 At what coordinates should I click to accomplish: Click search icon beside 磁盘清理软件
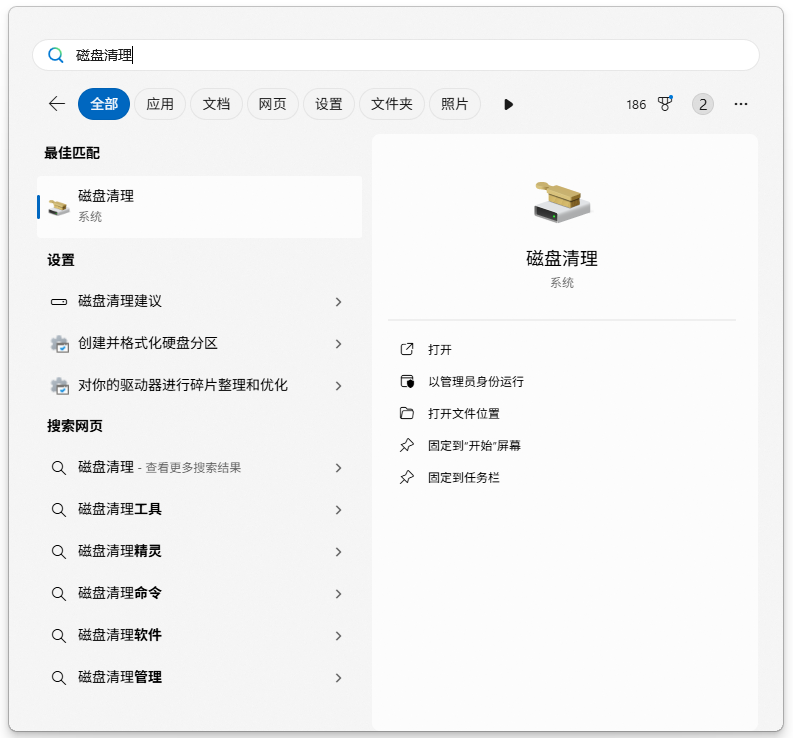pos(59,636)
